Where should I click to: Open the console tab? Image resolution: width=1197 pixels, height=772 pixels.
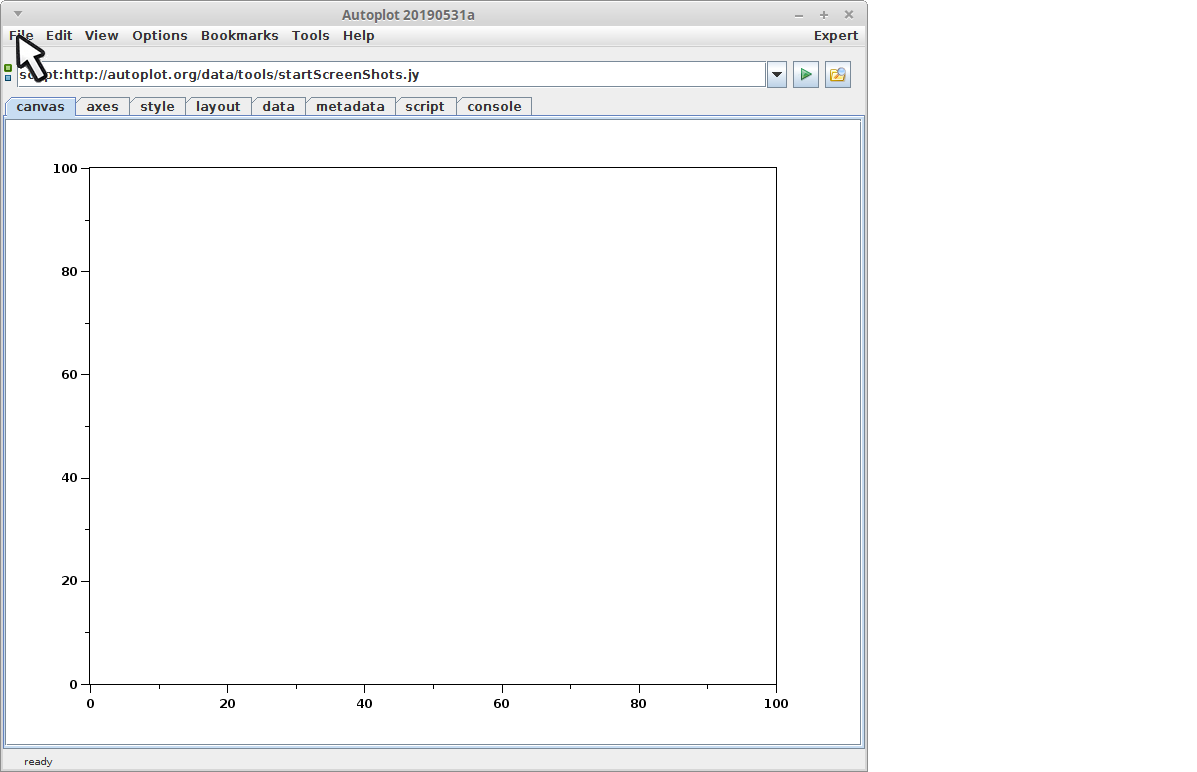coord(494,107)
